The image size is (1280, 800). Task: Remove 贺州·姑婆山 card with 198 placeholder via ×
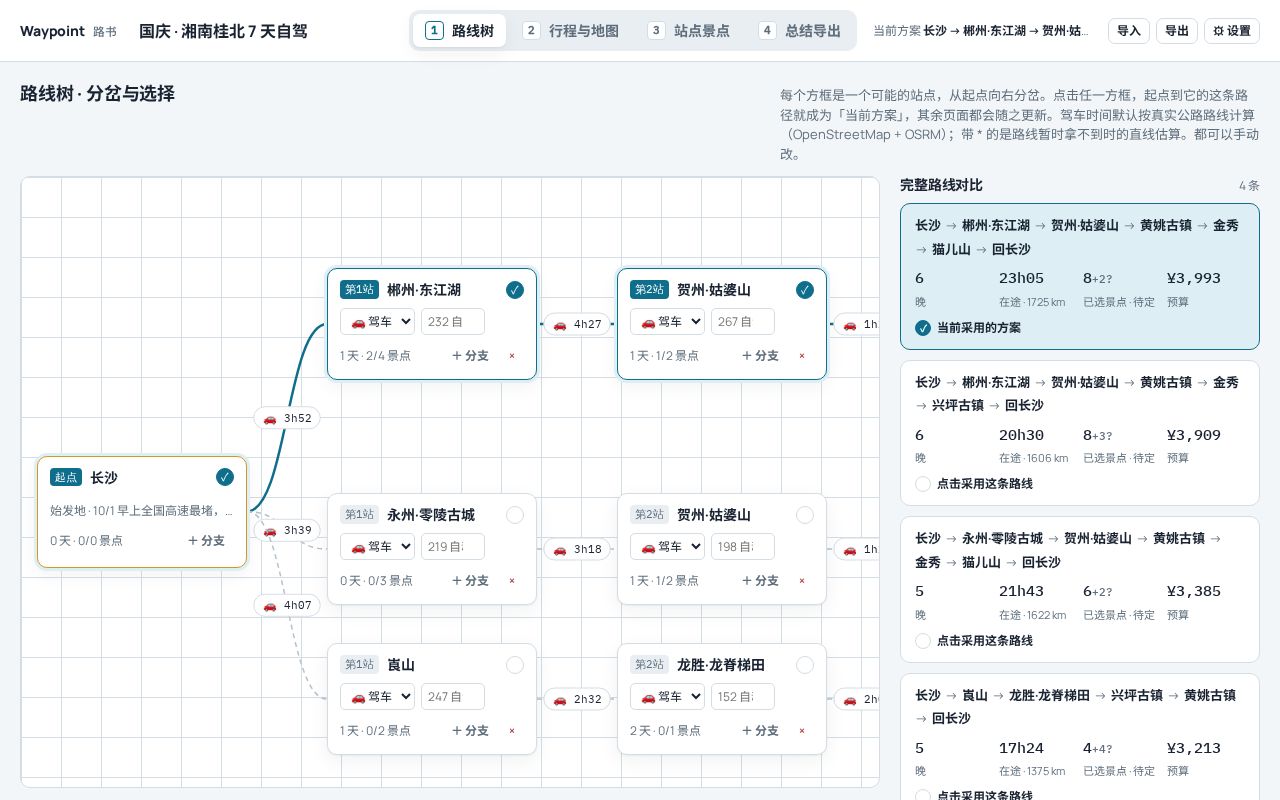pyautogui.click(x=802, y=581)
